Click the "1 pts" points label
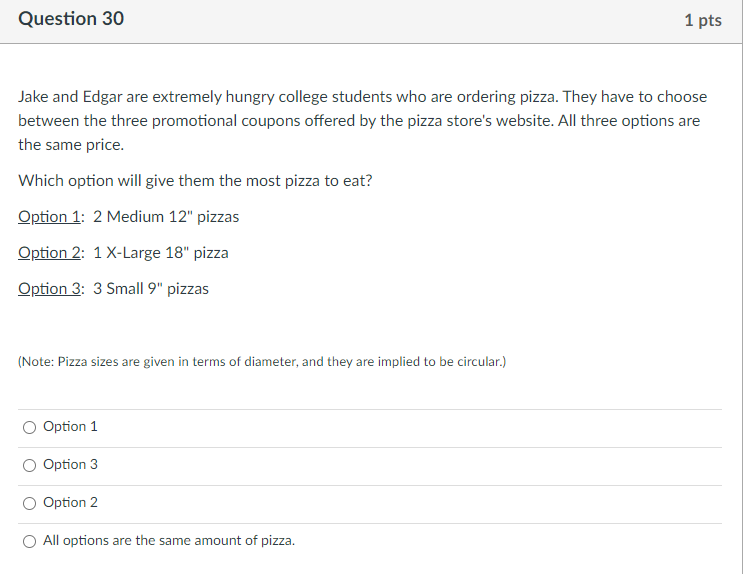This screenshot has height=574, width=750. (703, 20)
